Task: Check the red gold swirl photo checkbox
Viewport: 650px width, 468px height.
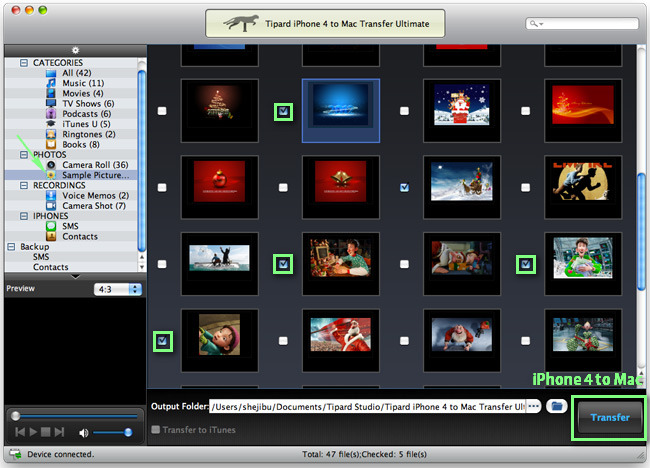Action: click(x=525, y=111)
